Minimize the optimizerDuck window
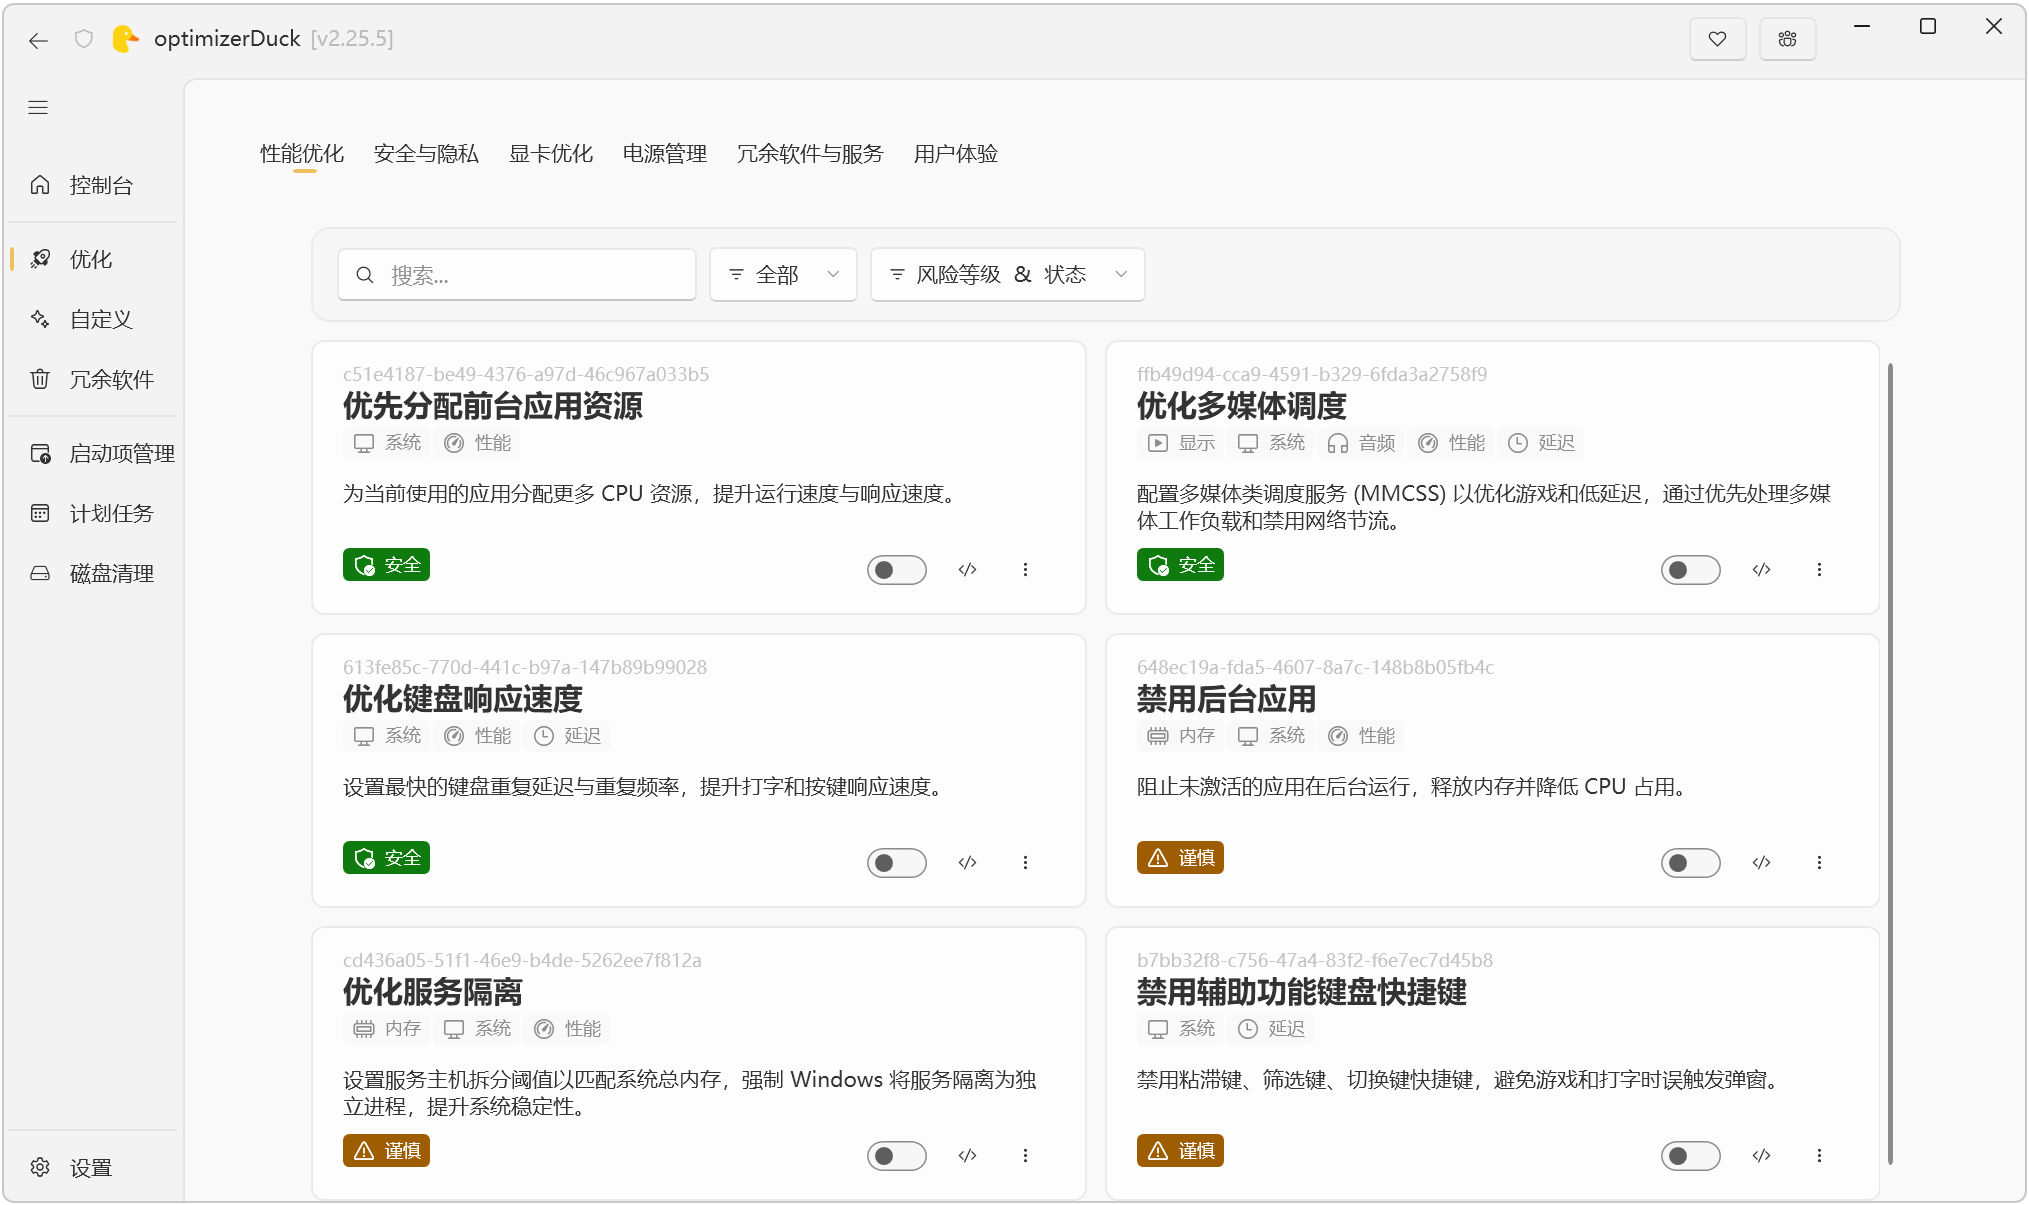Screen dimensions: 2029x1205 click(x=1861, y=27)
